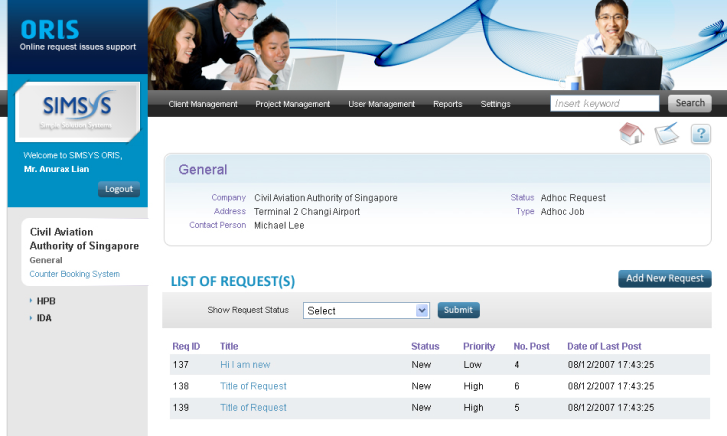Viewport: 727px width, 436px height.
Task: Open the 'Hi I am new' request
Action: 245,365
